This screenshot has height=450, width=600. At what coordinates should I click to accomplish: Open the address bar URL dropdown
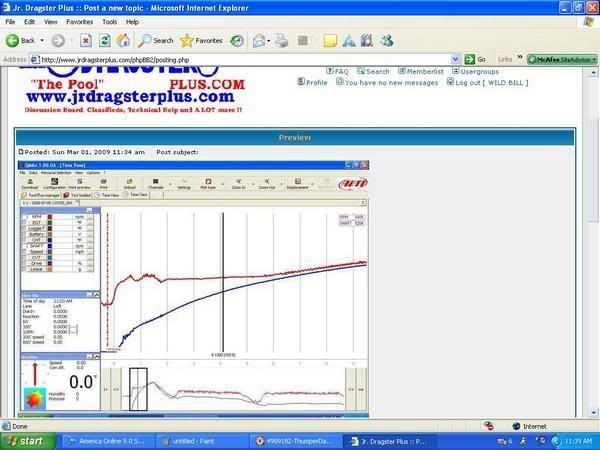point(455,59)
